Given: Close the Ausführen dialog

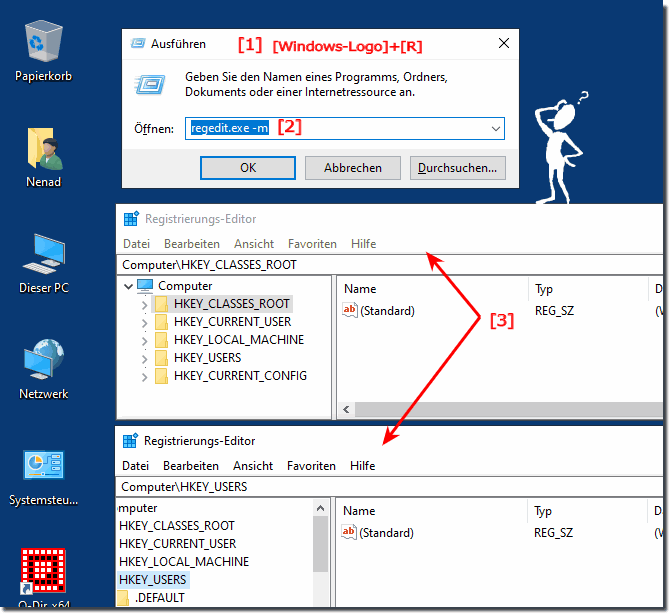Looking at the screenshot, I should pos(504,43).
